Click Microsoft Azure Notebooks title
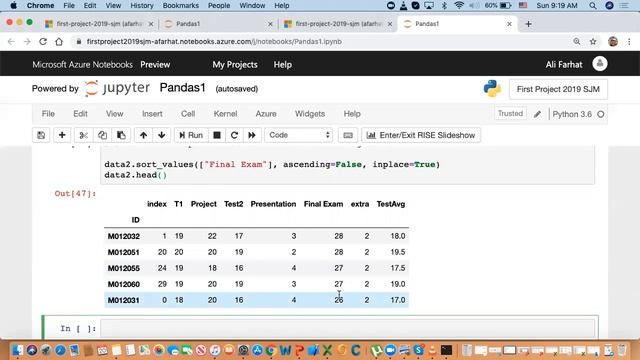This screenshot has height=360, width=640. (82, 64)
